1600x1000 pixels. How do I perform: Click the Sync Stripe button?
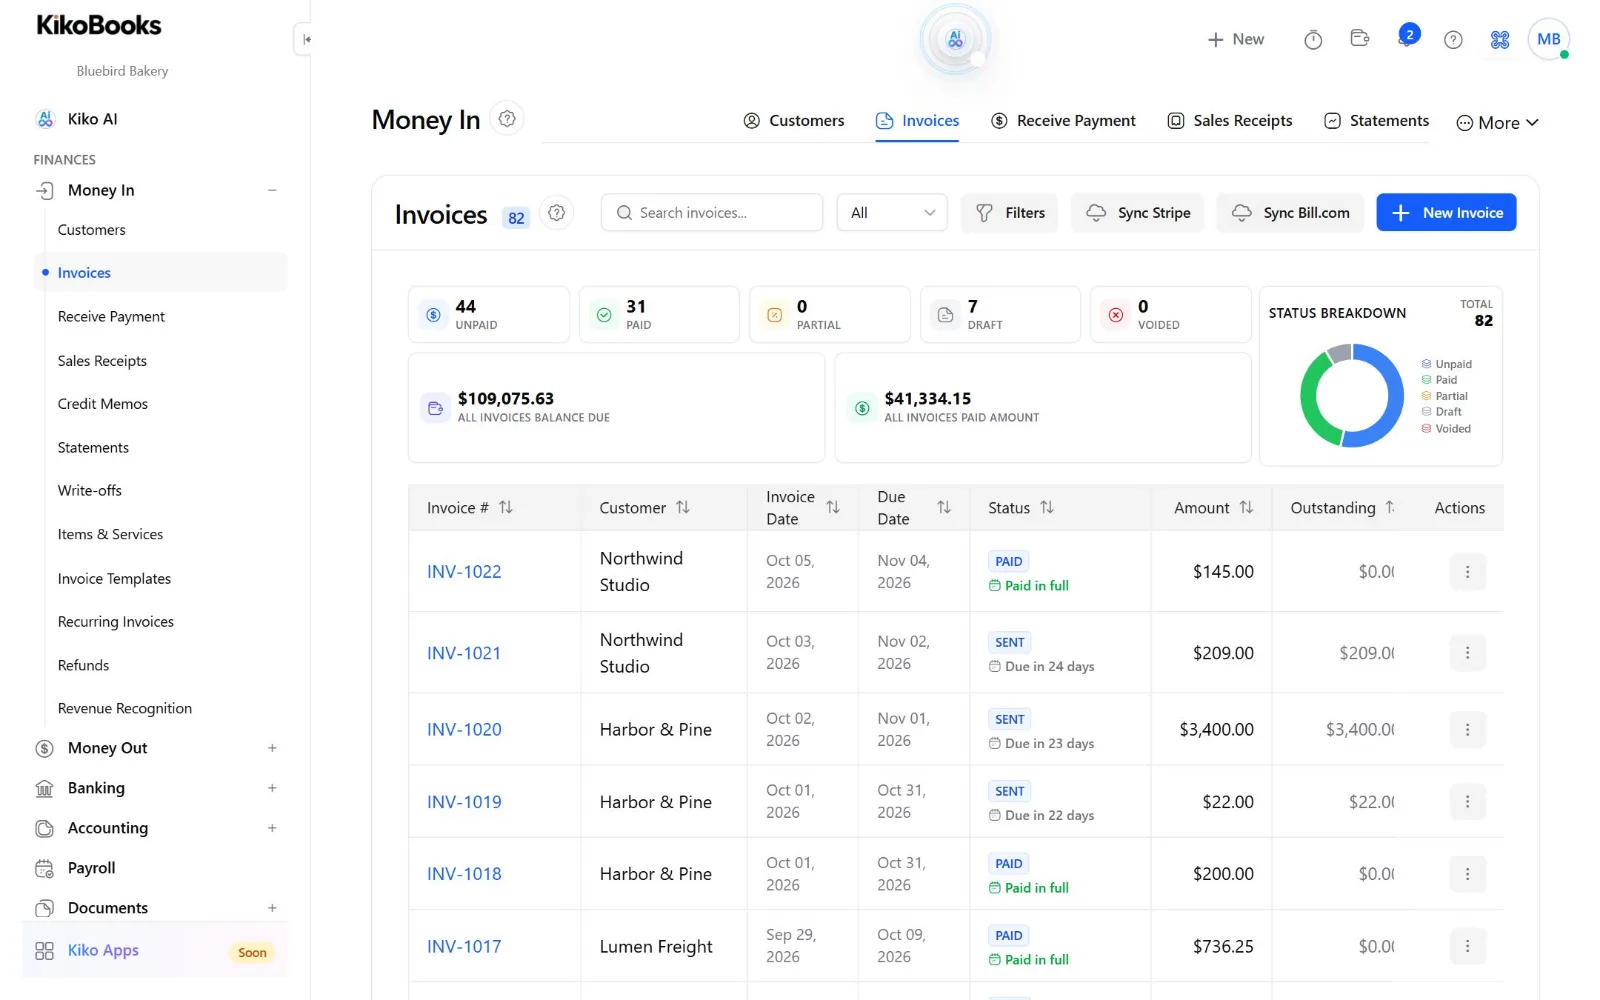coord(1138,213)
